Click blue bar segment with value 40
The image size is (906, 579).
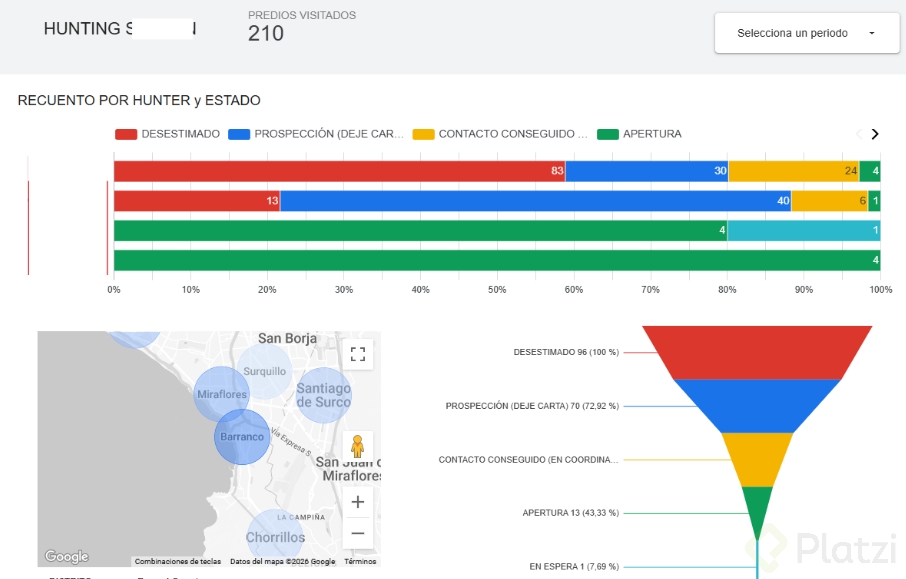click(536, 201)
